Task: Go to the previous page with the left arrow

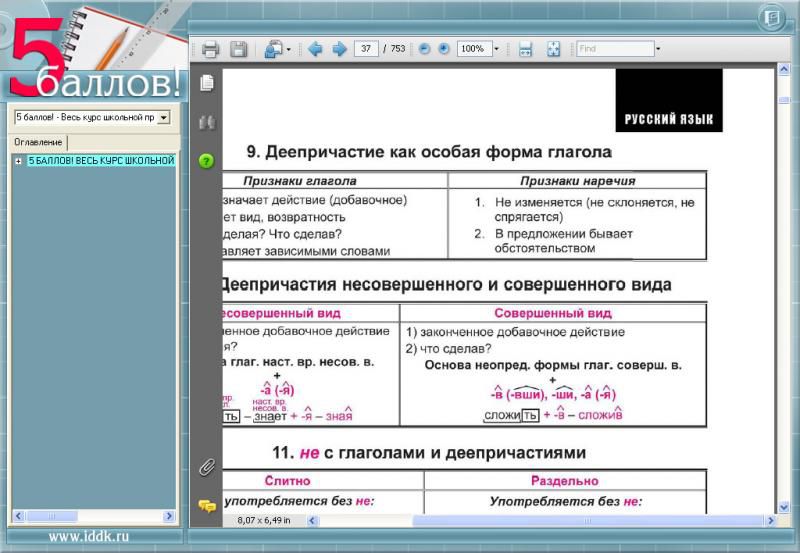Action: 315,49
